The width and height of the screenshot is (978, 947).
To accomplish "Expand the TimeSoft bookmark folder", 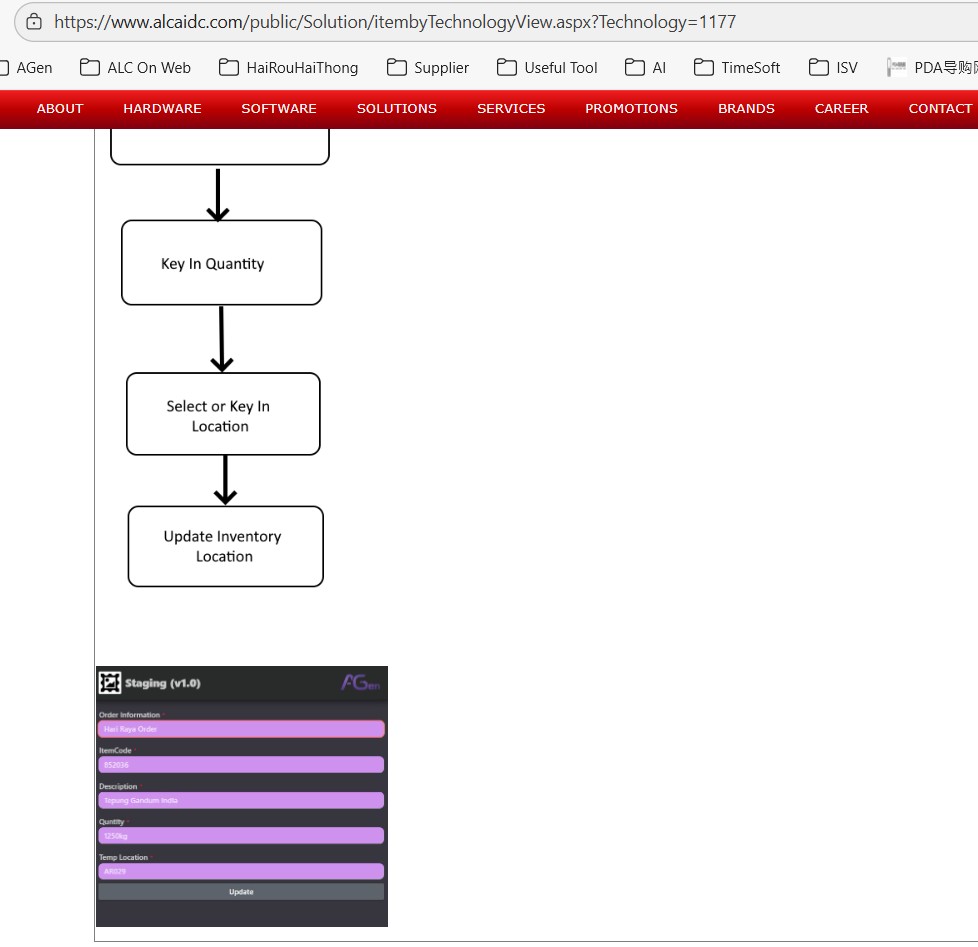I will tap(738, 68).
